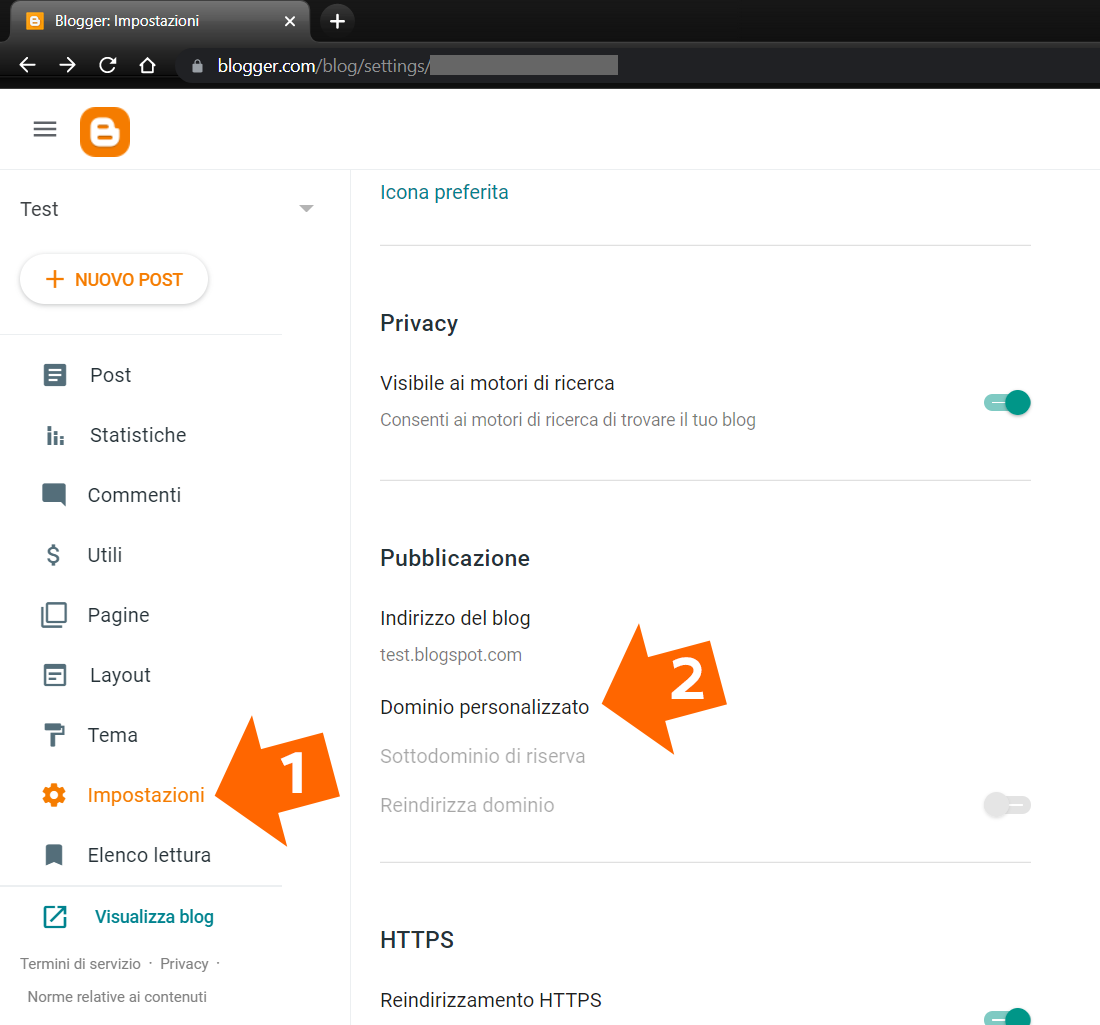Click the Blogger favicon on the tab
The height and width of the screenshot is (1025, 1100).
34,21
